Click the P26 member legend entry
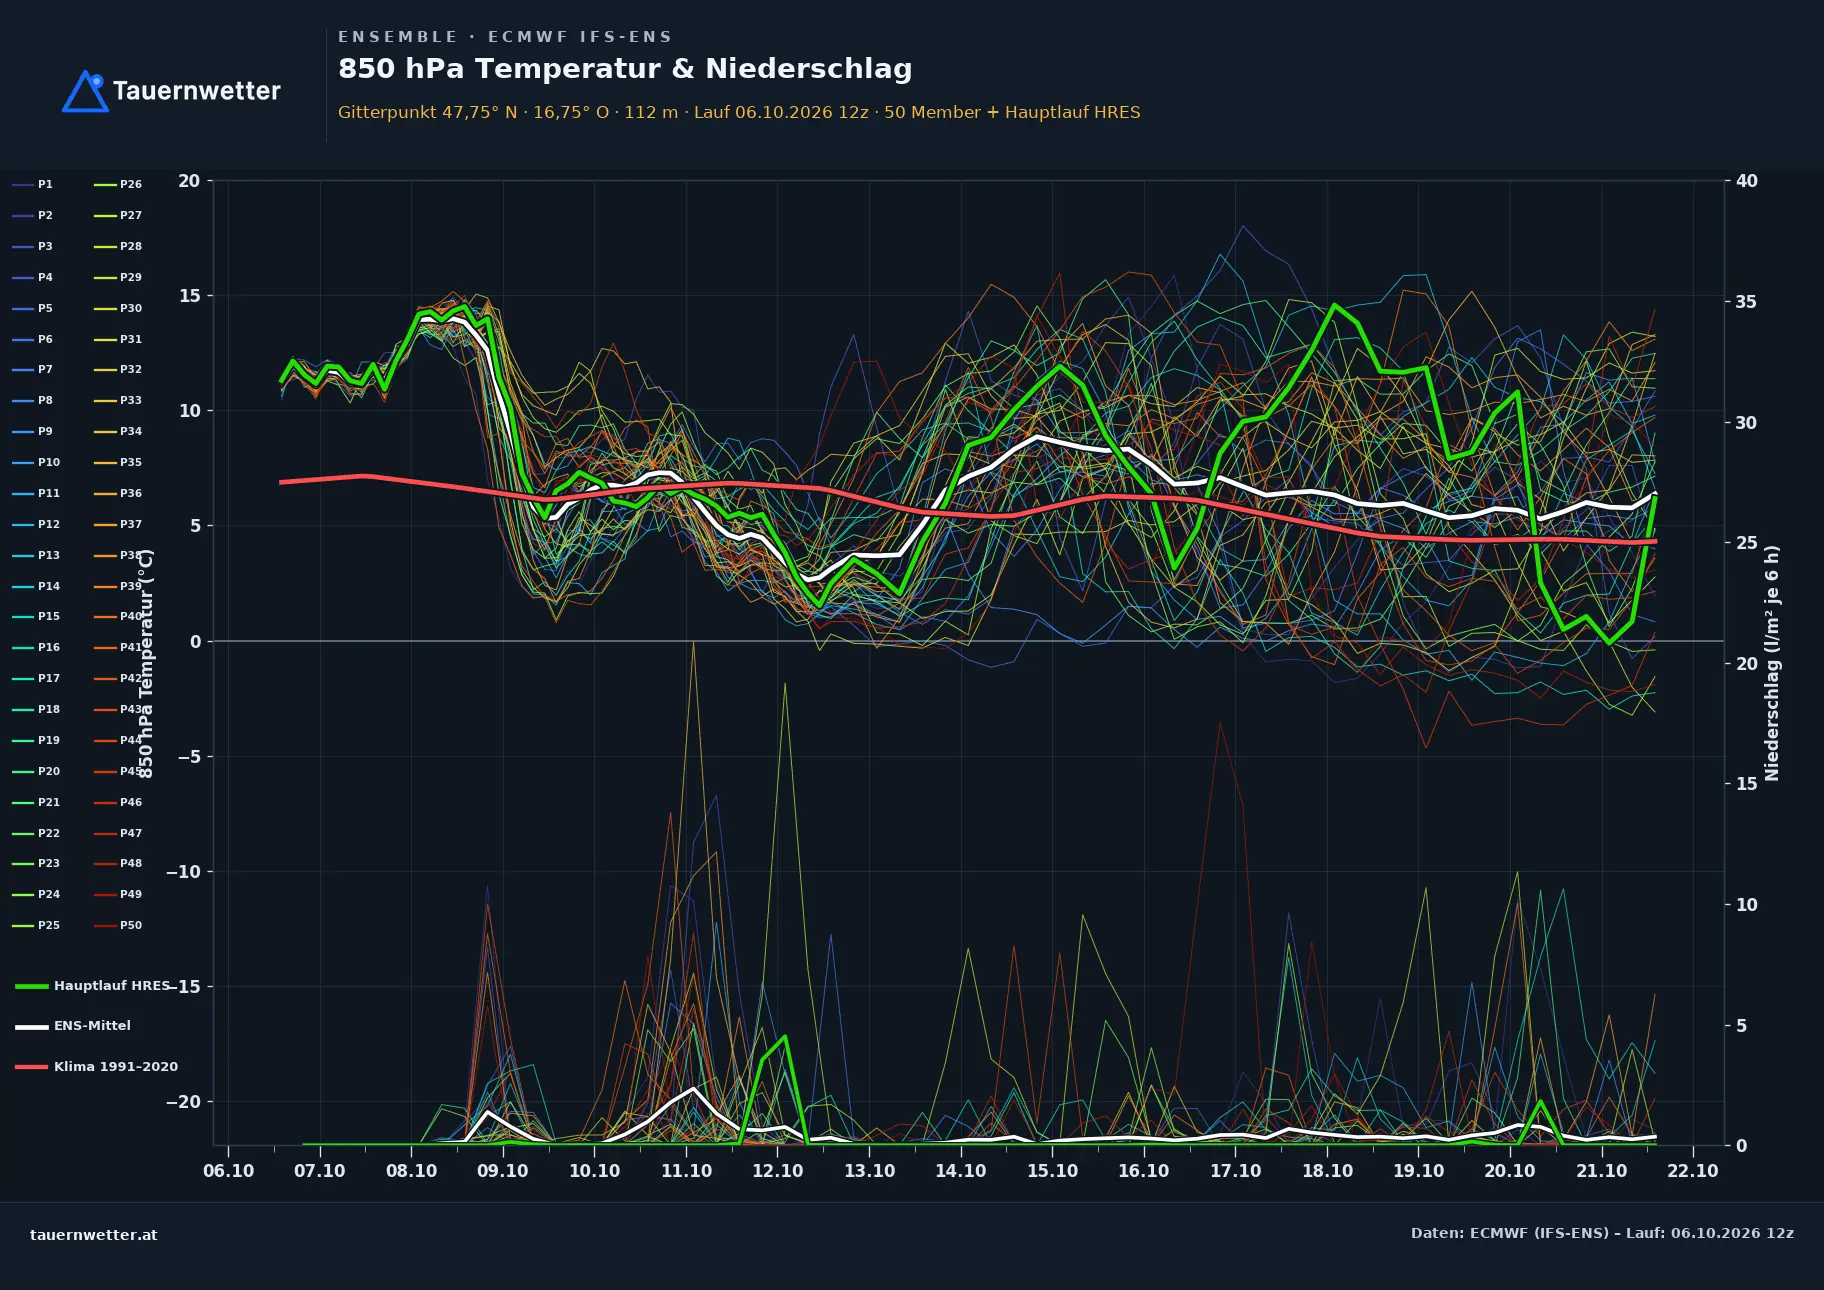The height and width of the screenshot is (1290, 1824). point(118,184)
